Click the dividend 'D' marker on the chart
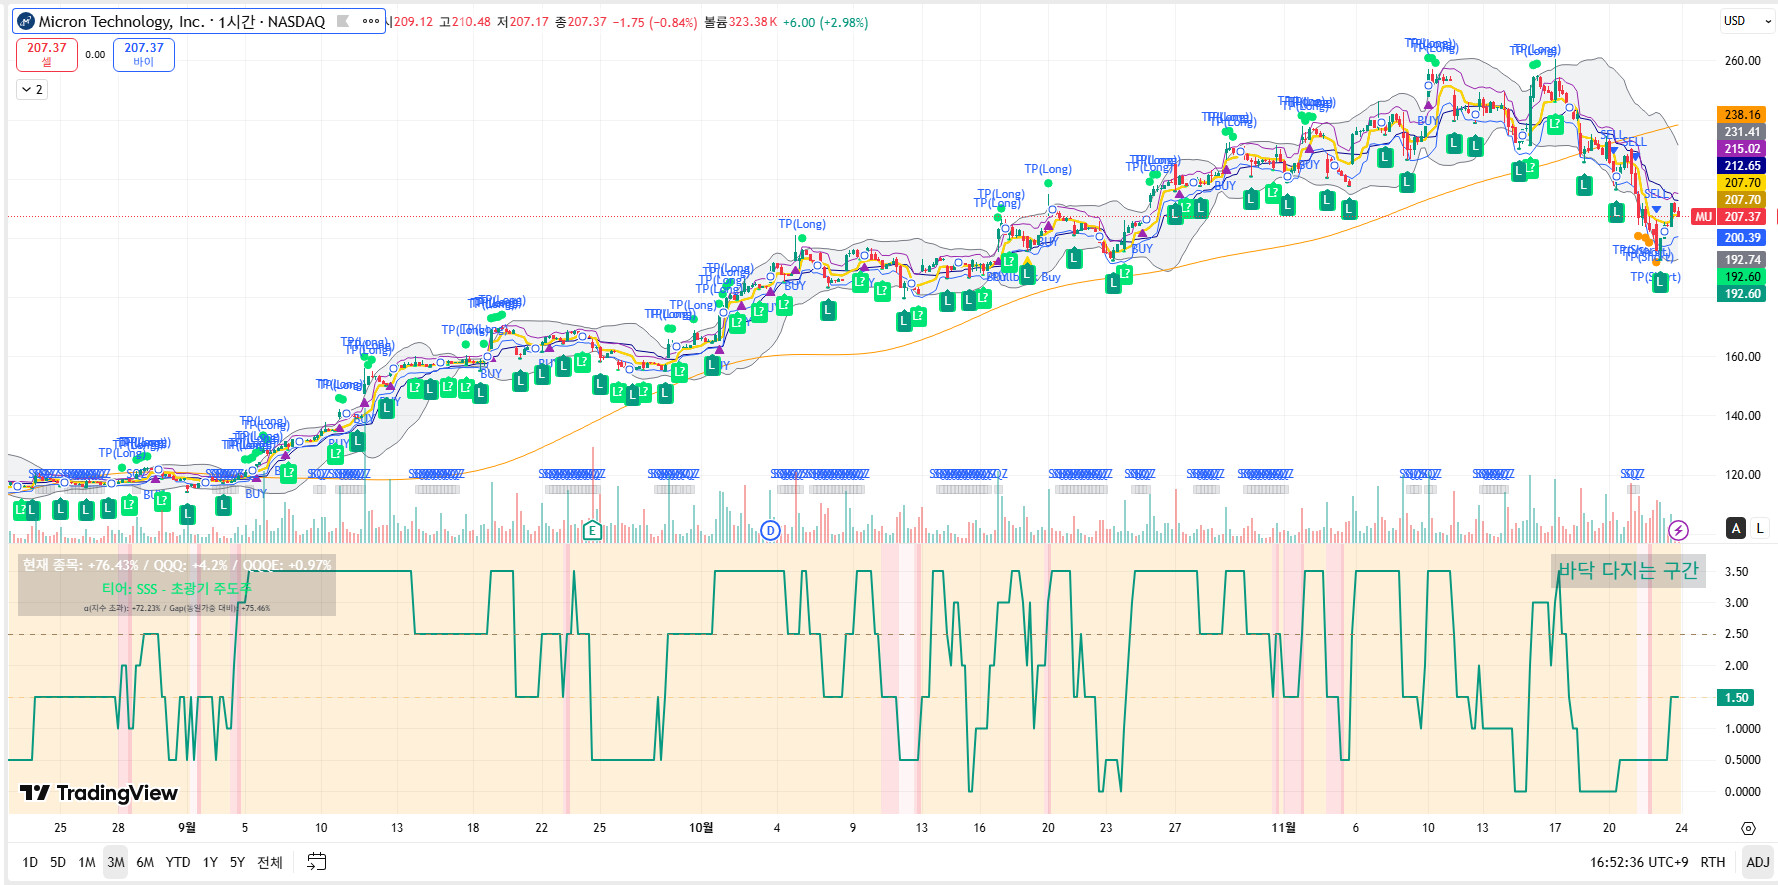The width and height of the screenshot is (1778, 885). 770,530
